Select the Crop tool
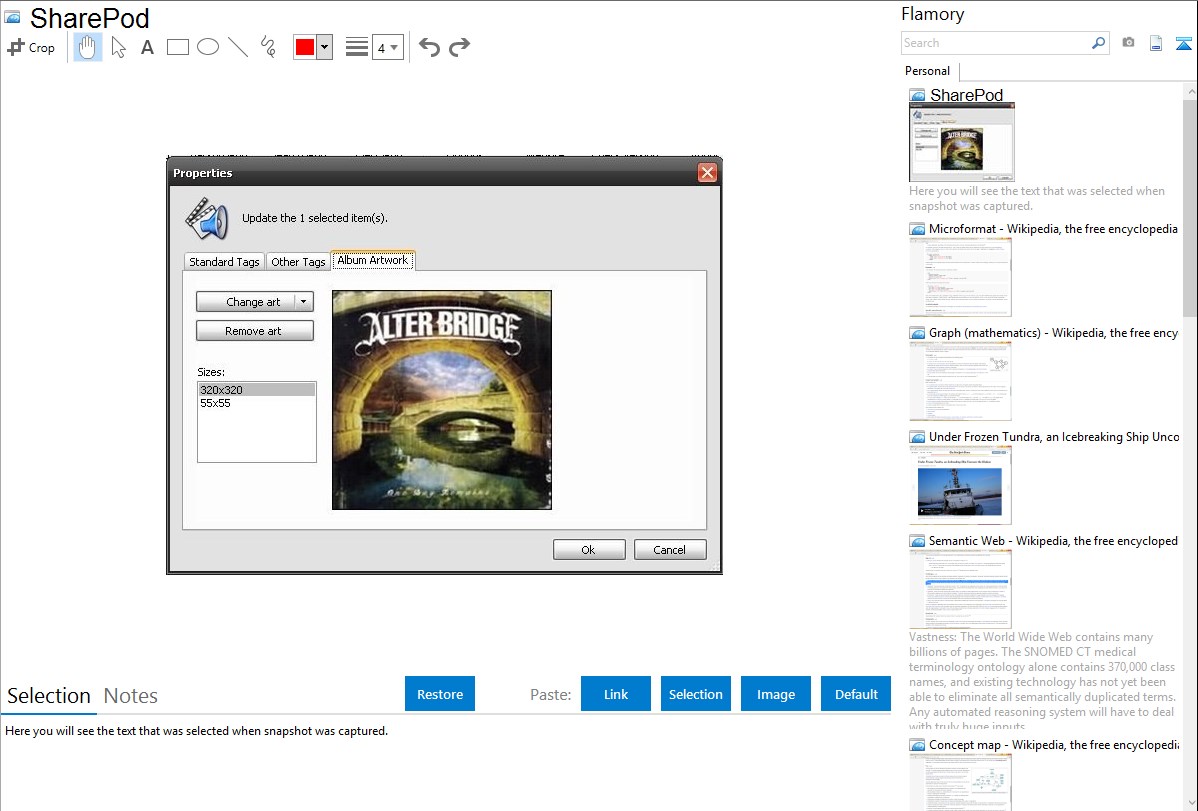 pyautogui.click(x=31, y=47)
